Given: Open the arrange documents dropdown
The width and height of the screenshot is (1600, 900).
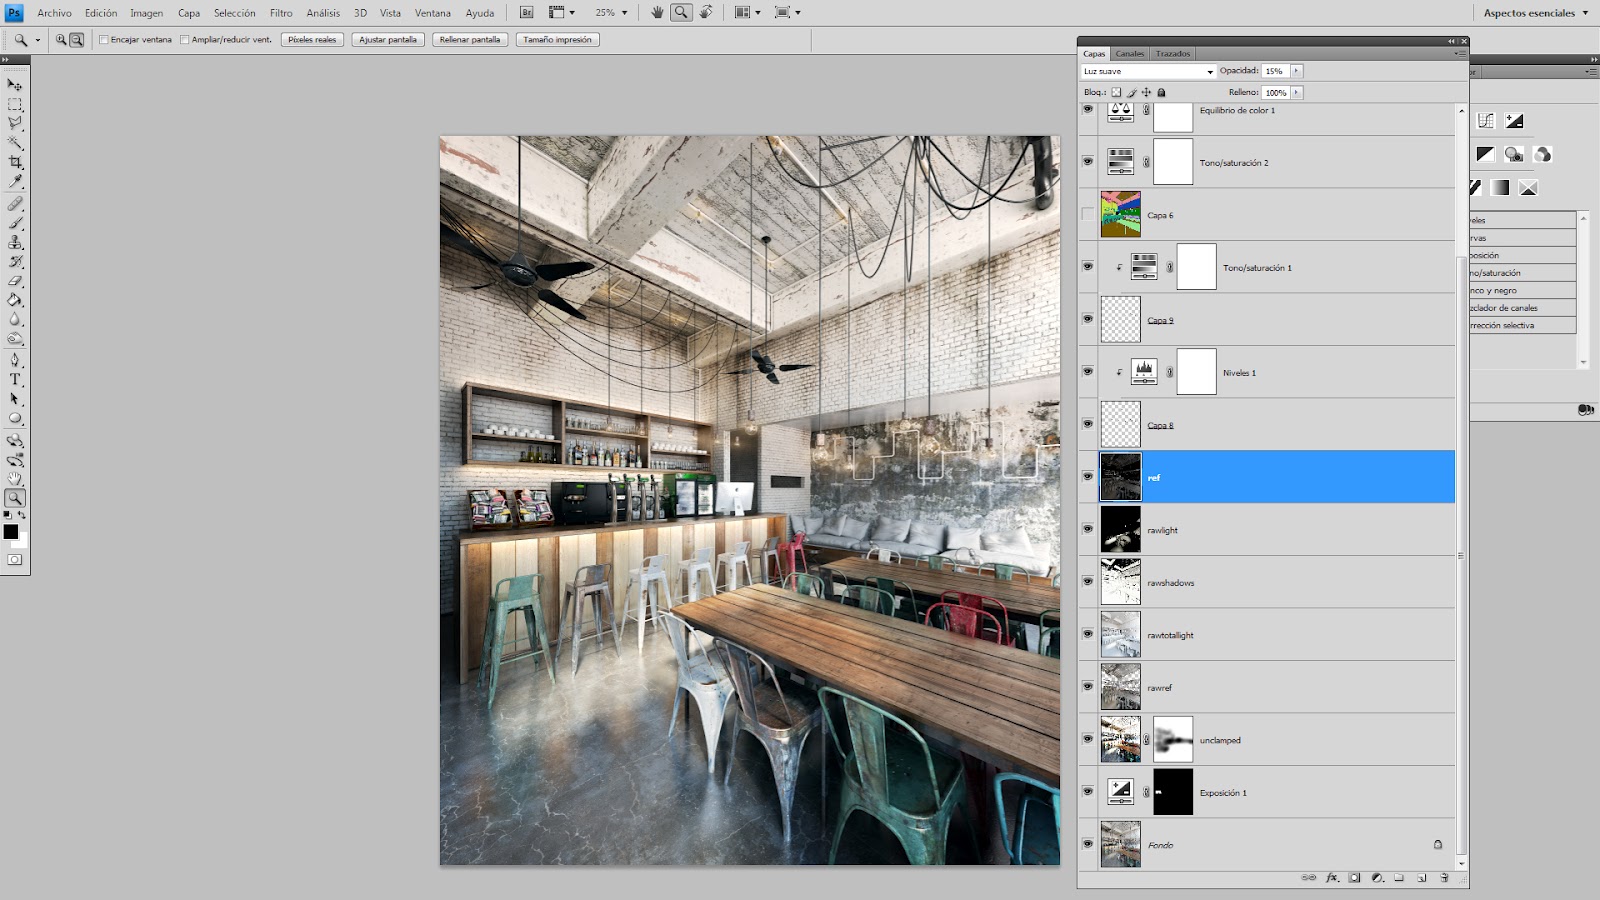Looking at the screenshot, I should 747,13.
